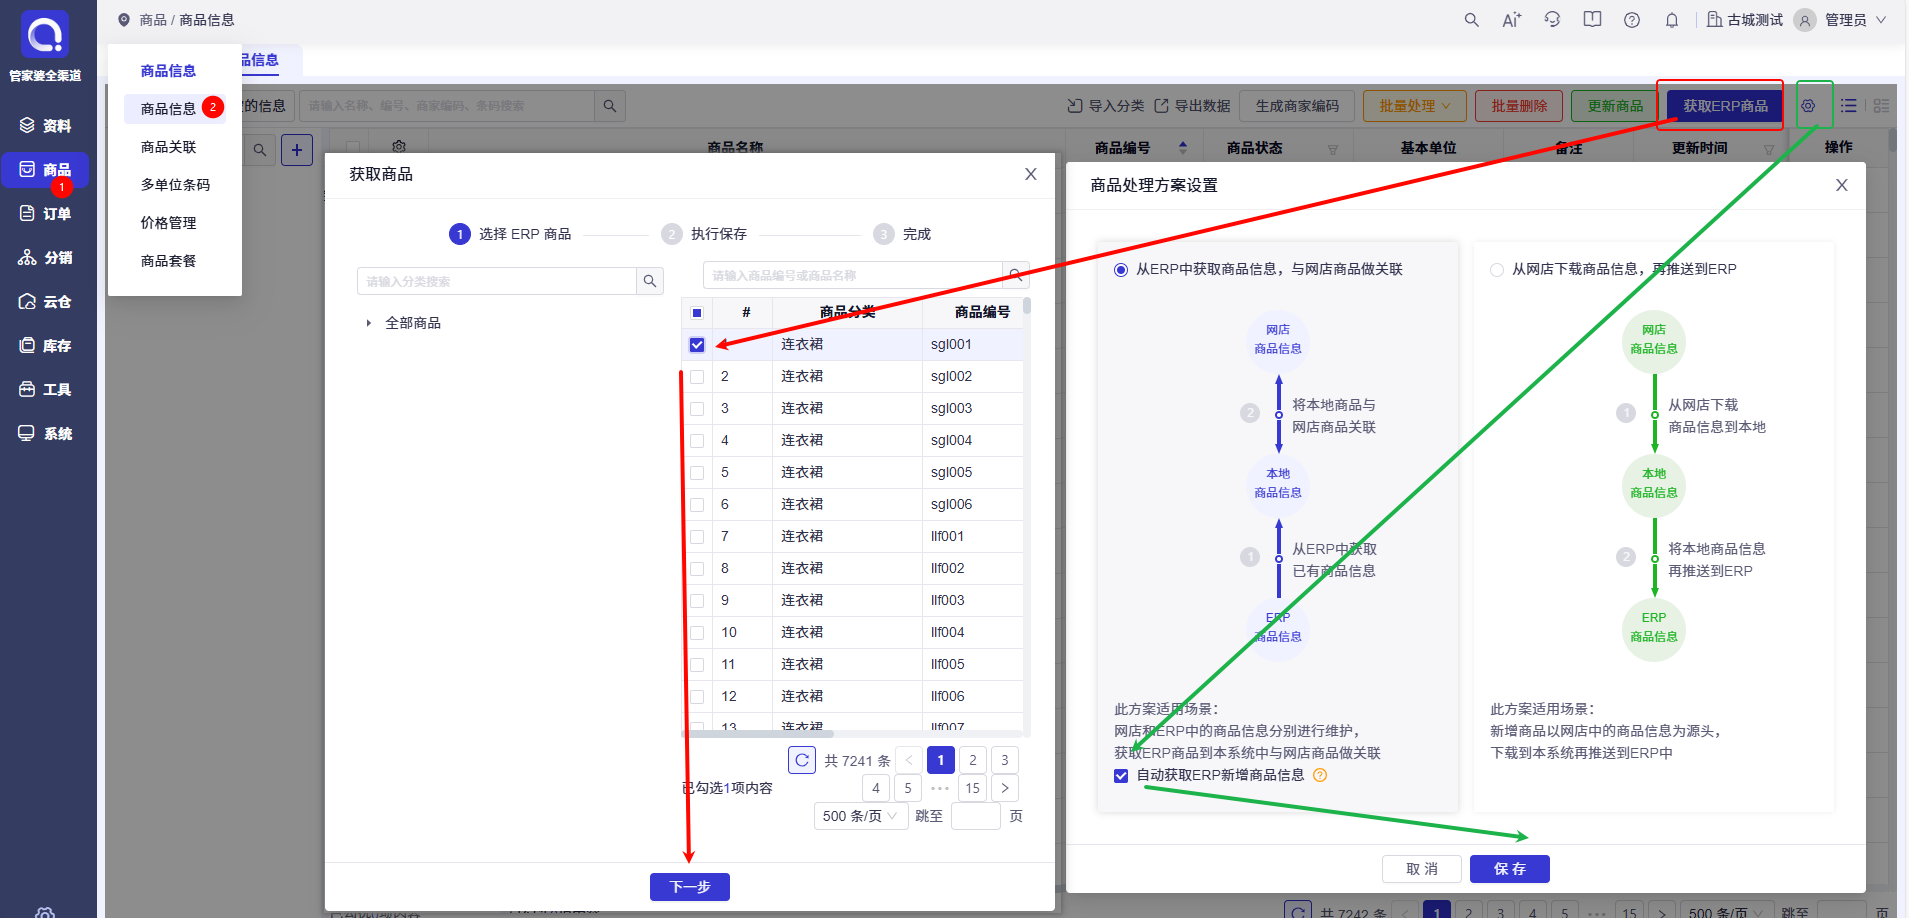
Task: Click the refresh icon in dialog pagination
Action: click(802, 761)
